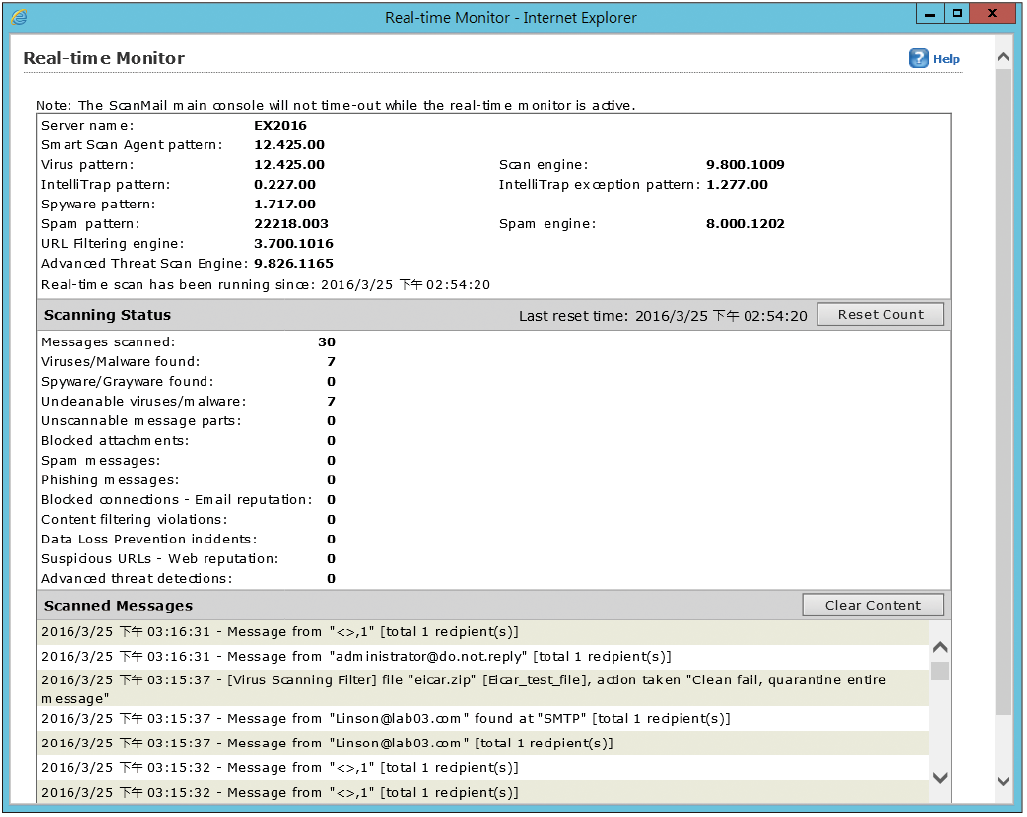Click the Spyware/Grayware found label
Screen dimensions: 1027x817
tap(127, 382)
